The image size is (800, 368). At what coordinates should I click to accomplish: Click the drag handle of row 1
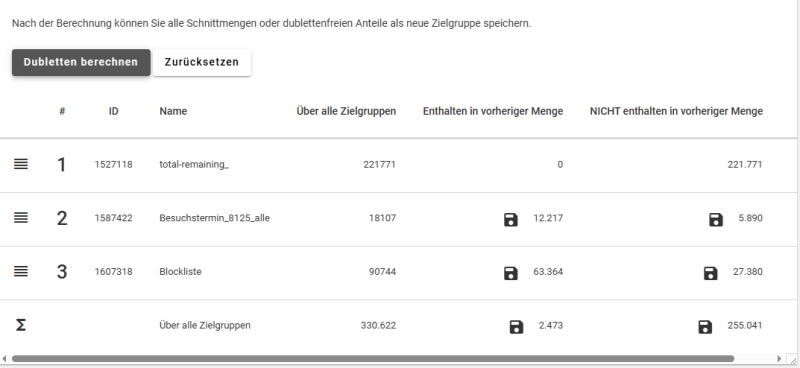(21, 164)
